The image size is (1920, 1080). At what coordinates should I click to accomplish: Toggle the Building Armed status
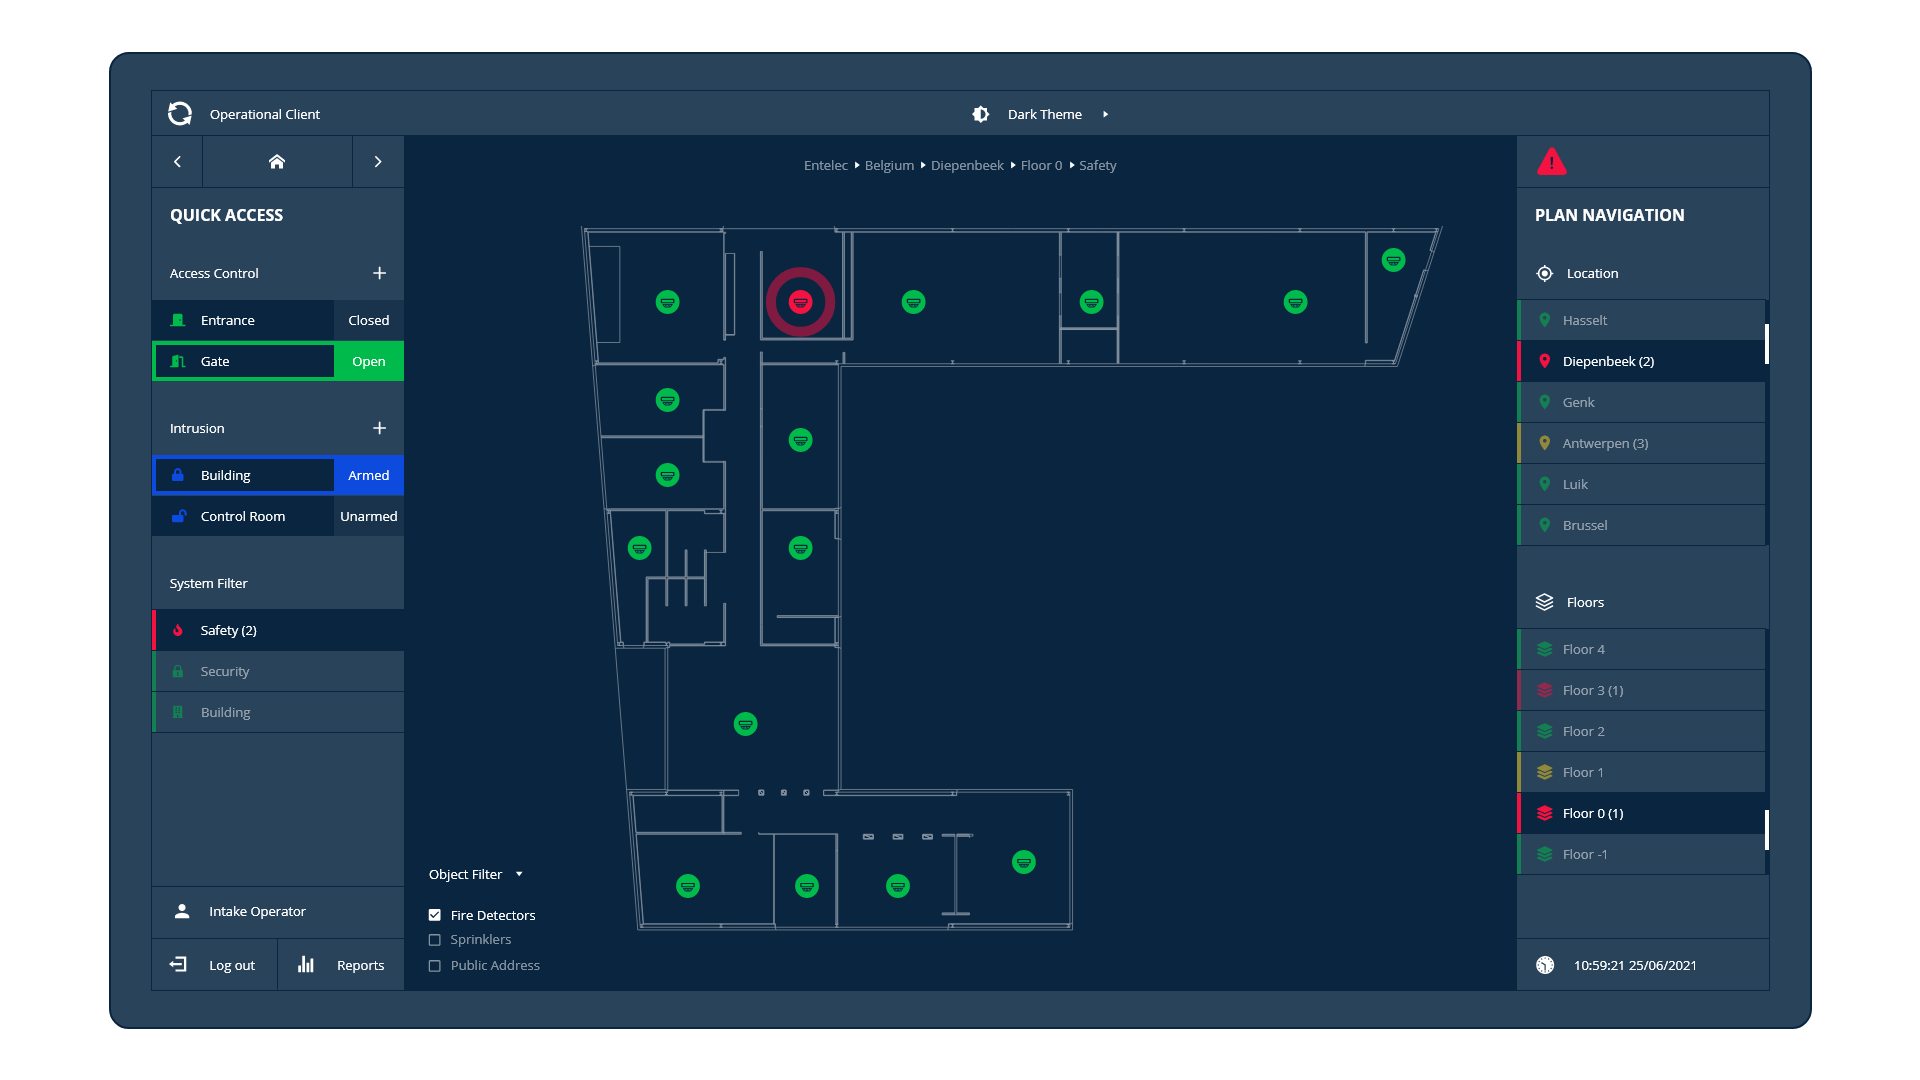[x=369, y=475]
